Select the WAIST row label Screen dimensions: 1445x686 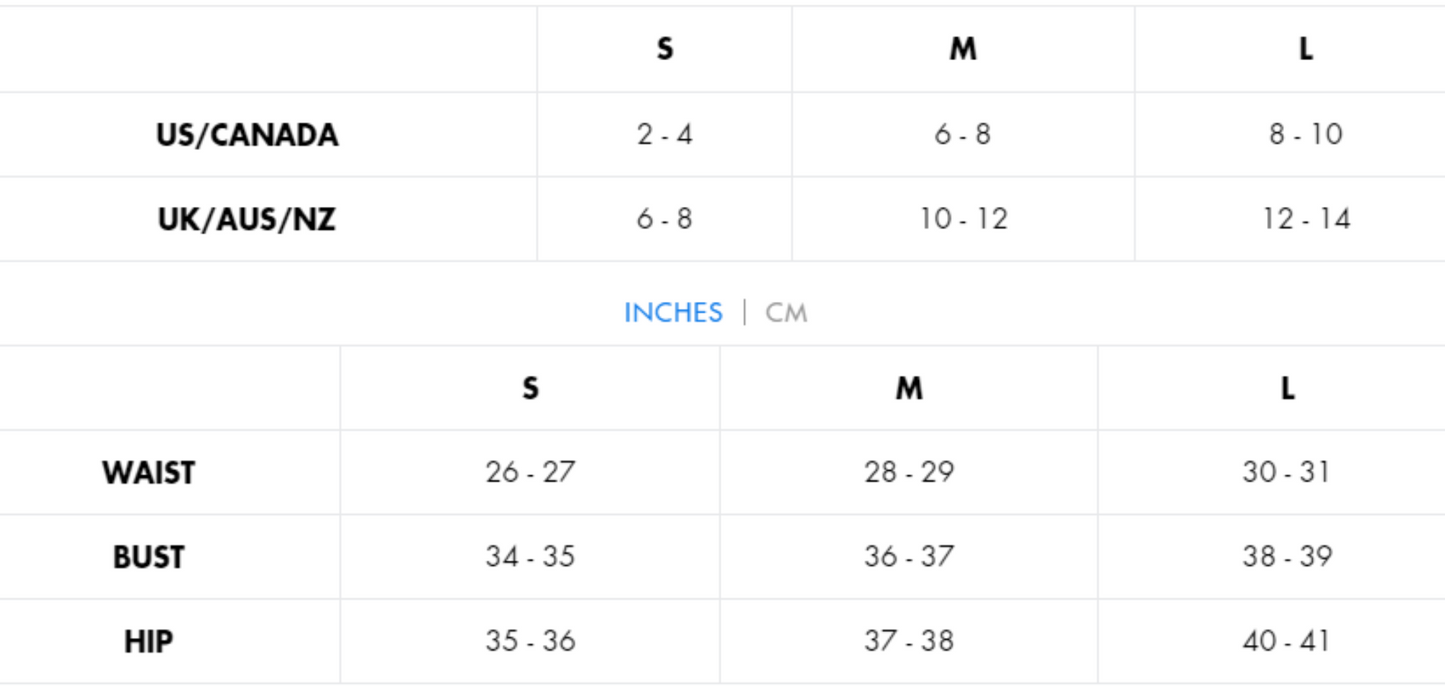(x=148, y=472)
